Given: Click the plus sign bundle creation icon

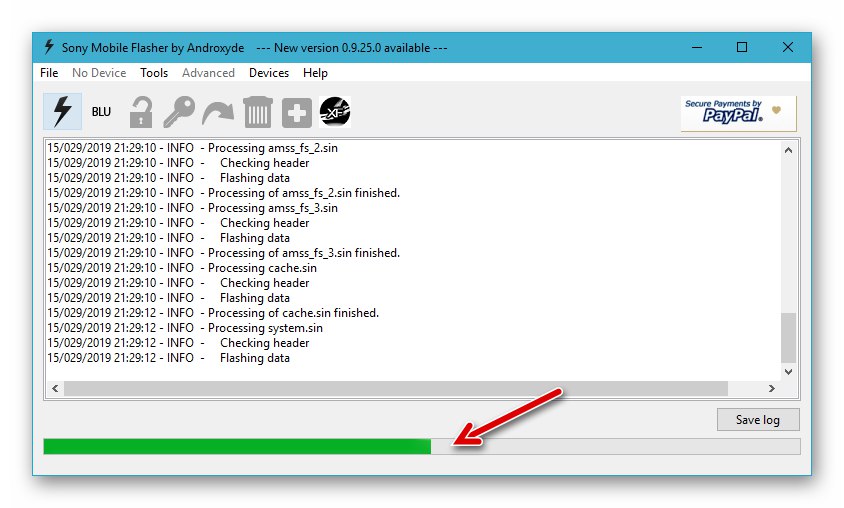Looking at the screenshot, I should pos(297,113).
